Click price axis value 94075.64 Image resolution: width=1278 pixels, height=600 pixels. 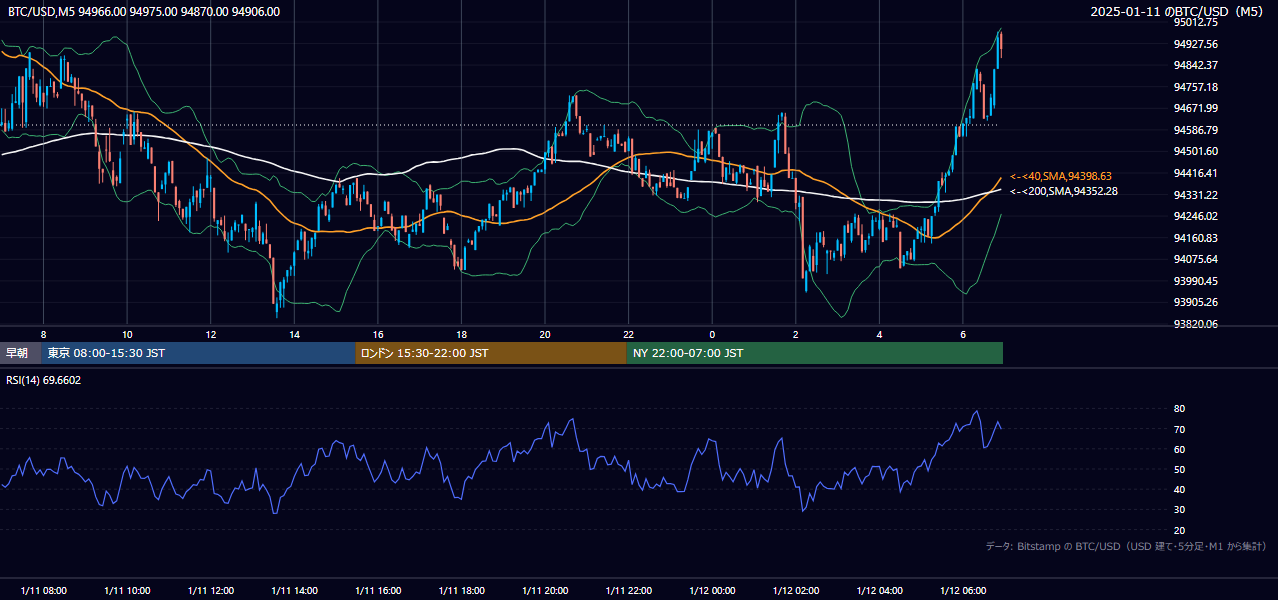coord(1196,259)
